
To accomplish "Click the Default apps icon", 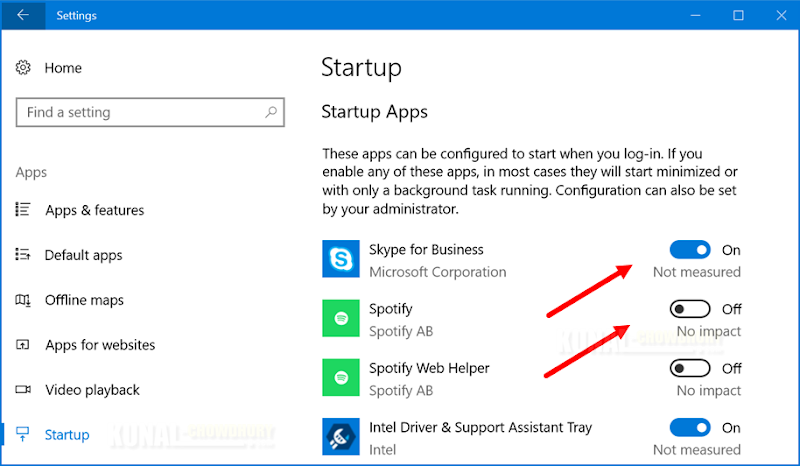I will tap(23, 254).
